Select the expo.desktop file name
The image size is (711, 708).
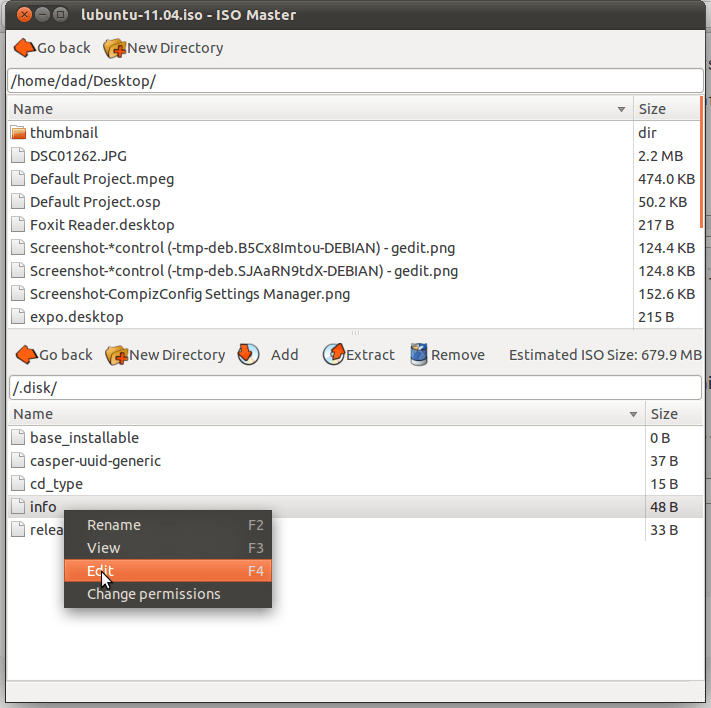77,317
